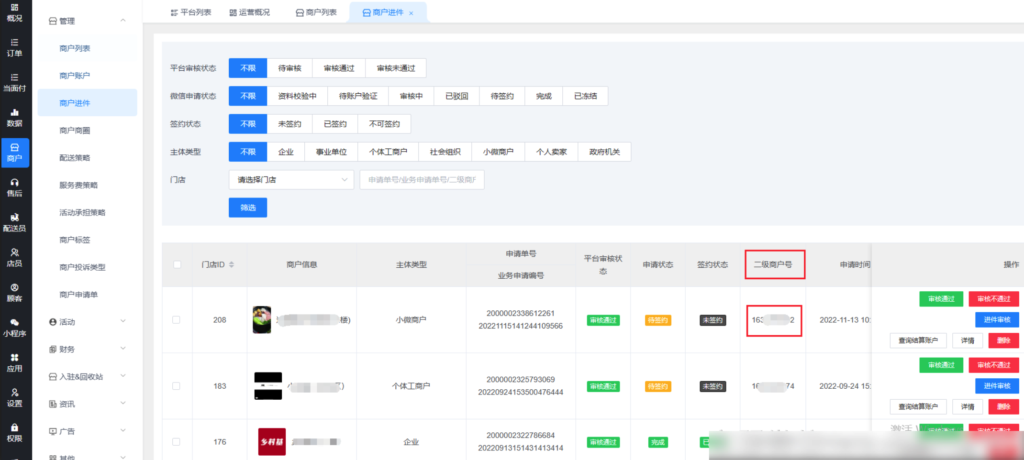Select 不可签约 signing filter
The height and width of the screenshot is (460, 1024).
[x=384, y=124]
